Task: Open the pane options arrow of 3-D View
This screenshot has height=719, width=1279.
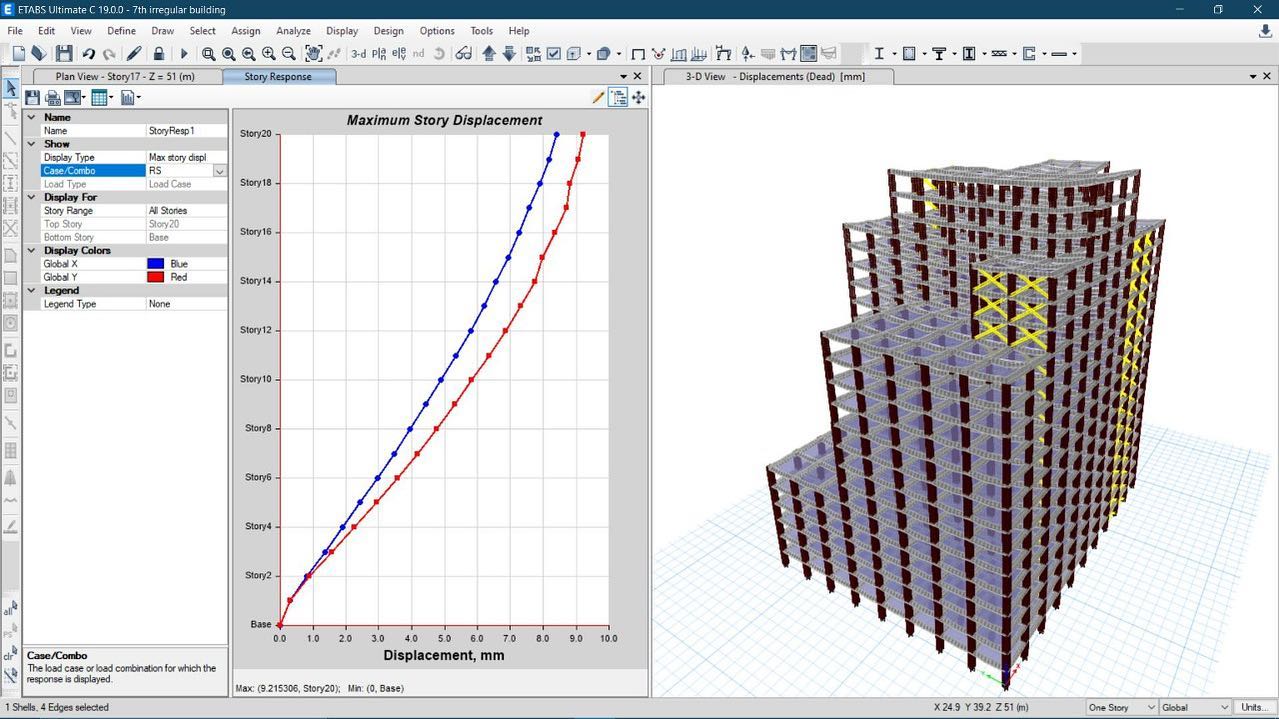Action: (1253, 77)
